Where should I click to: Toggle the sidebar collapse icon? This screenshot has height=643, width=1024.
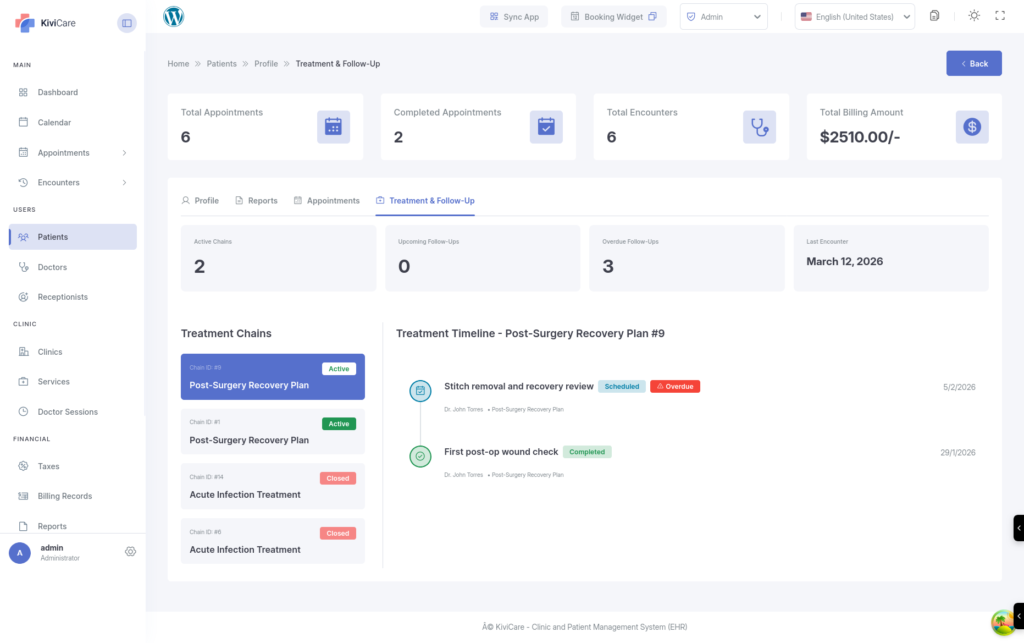[126, 23]
